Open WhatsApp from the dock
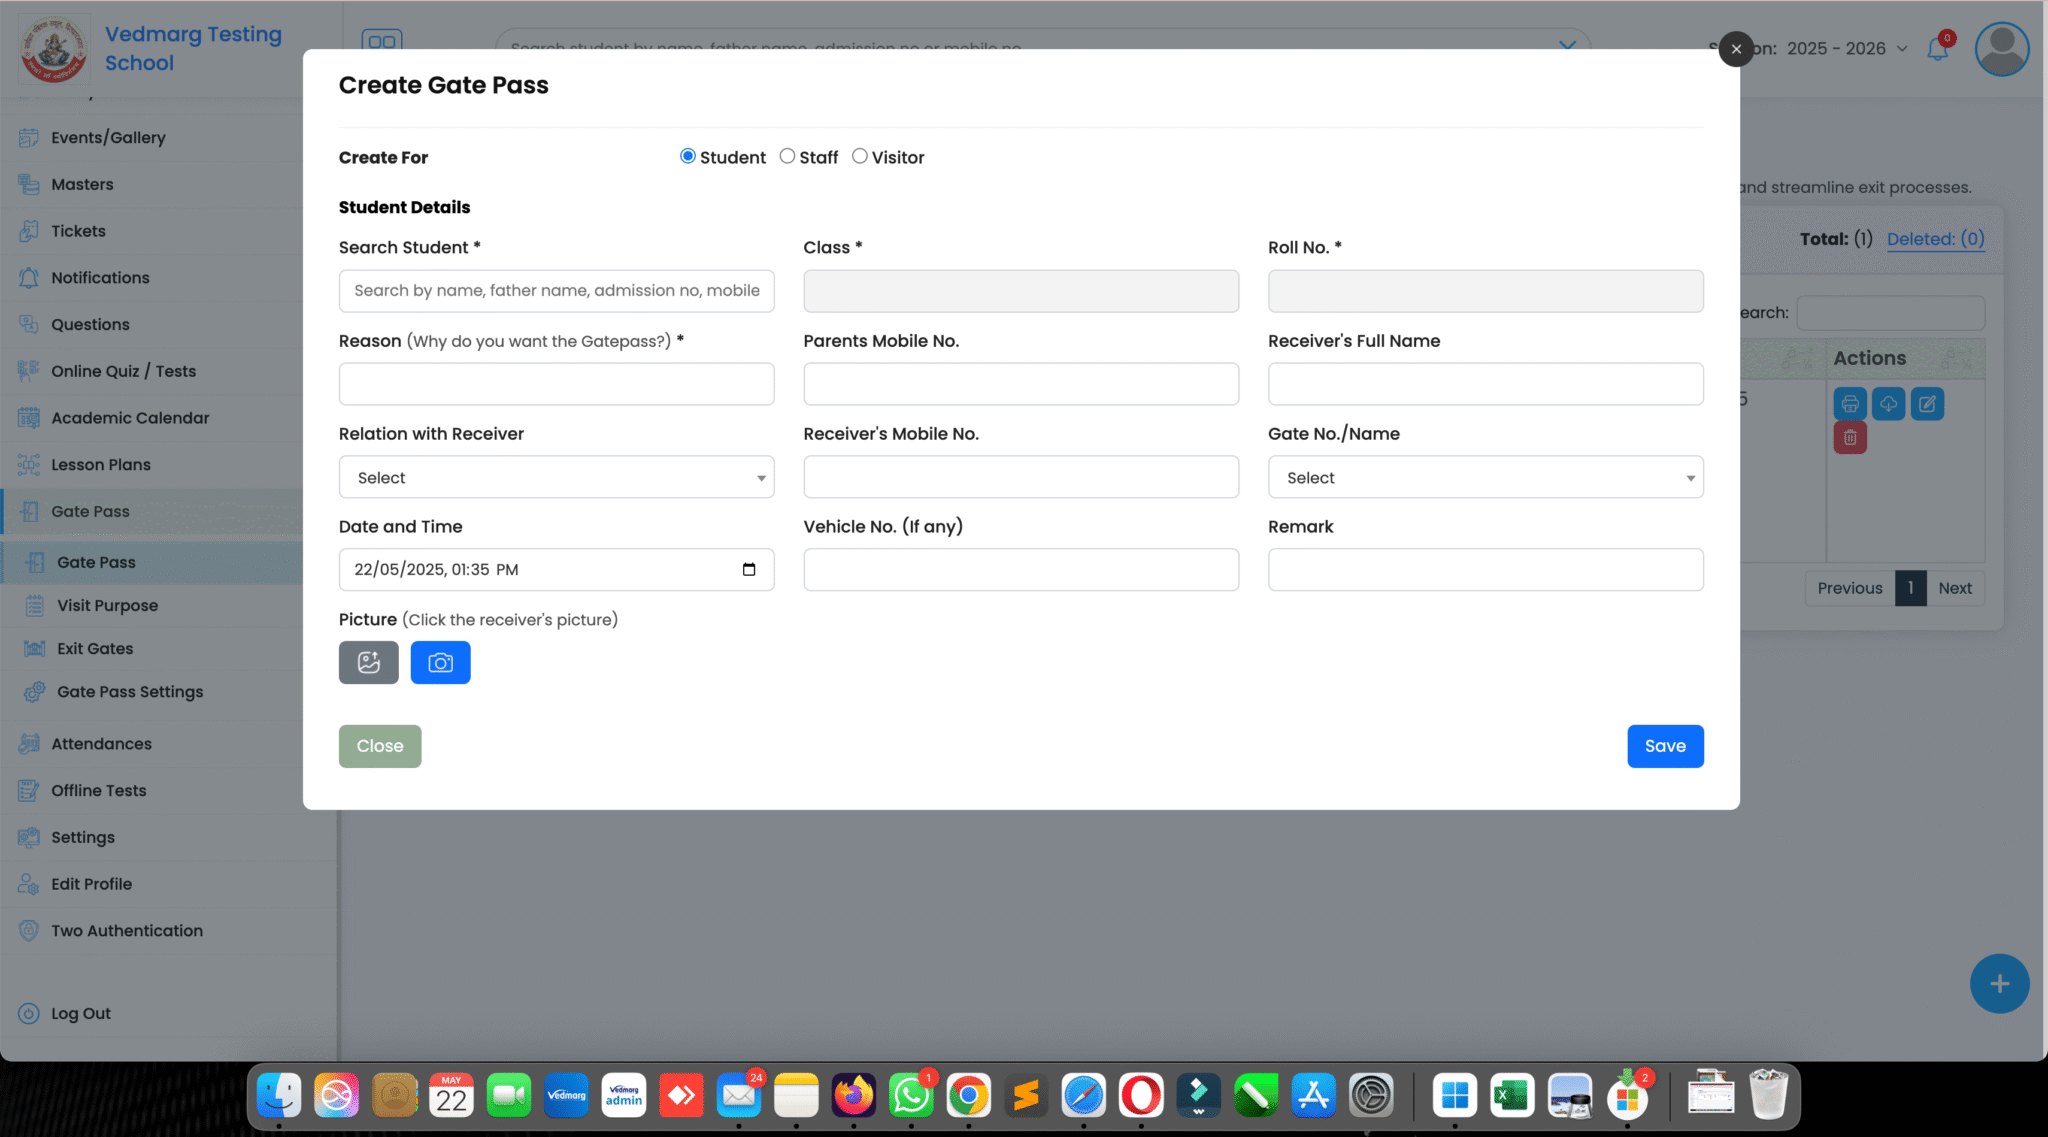 click(910, 1096)
